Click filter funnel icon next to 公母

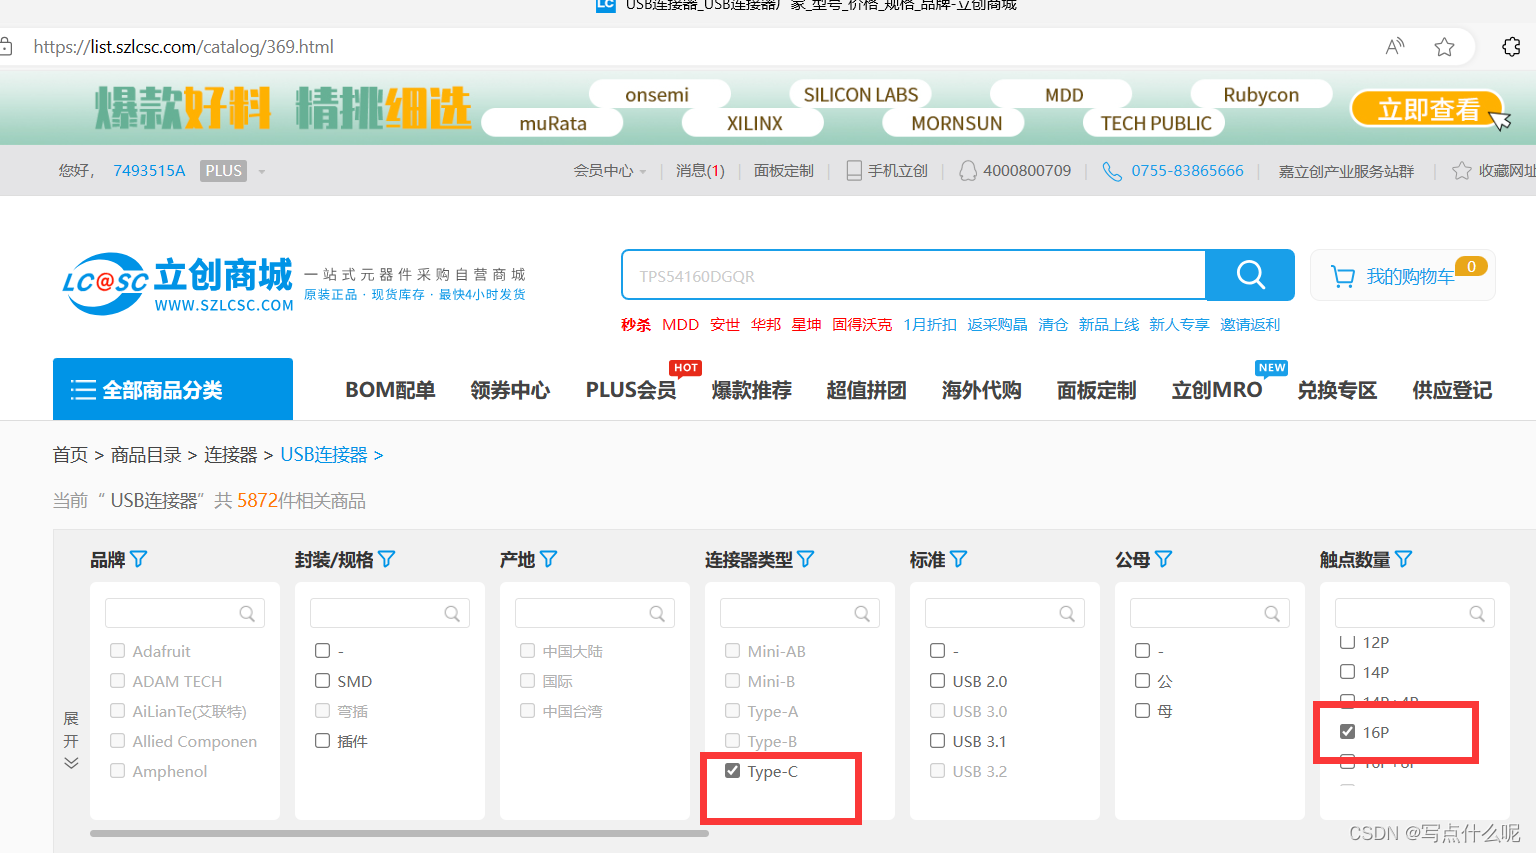(x=1164, y=559)
